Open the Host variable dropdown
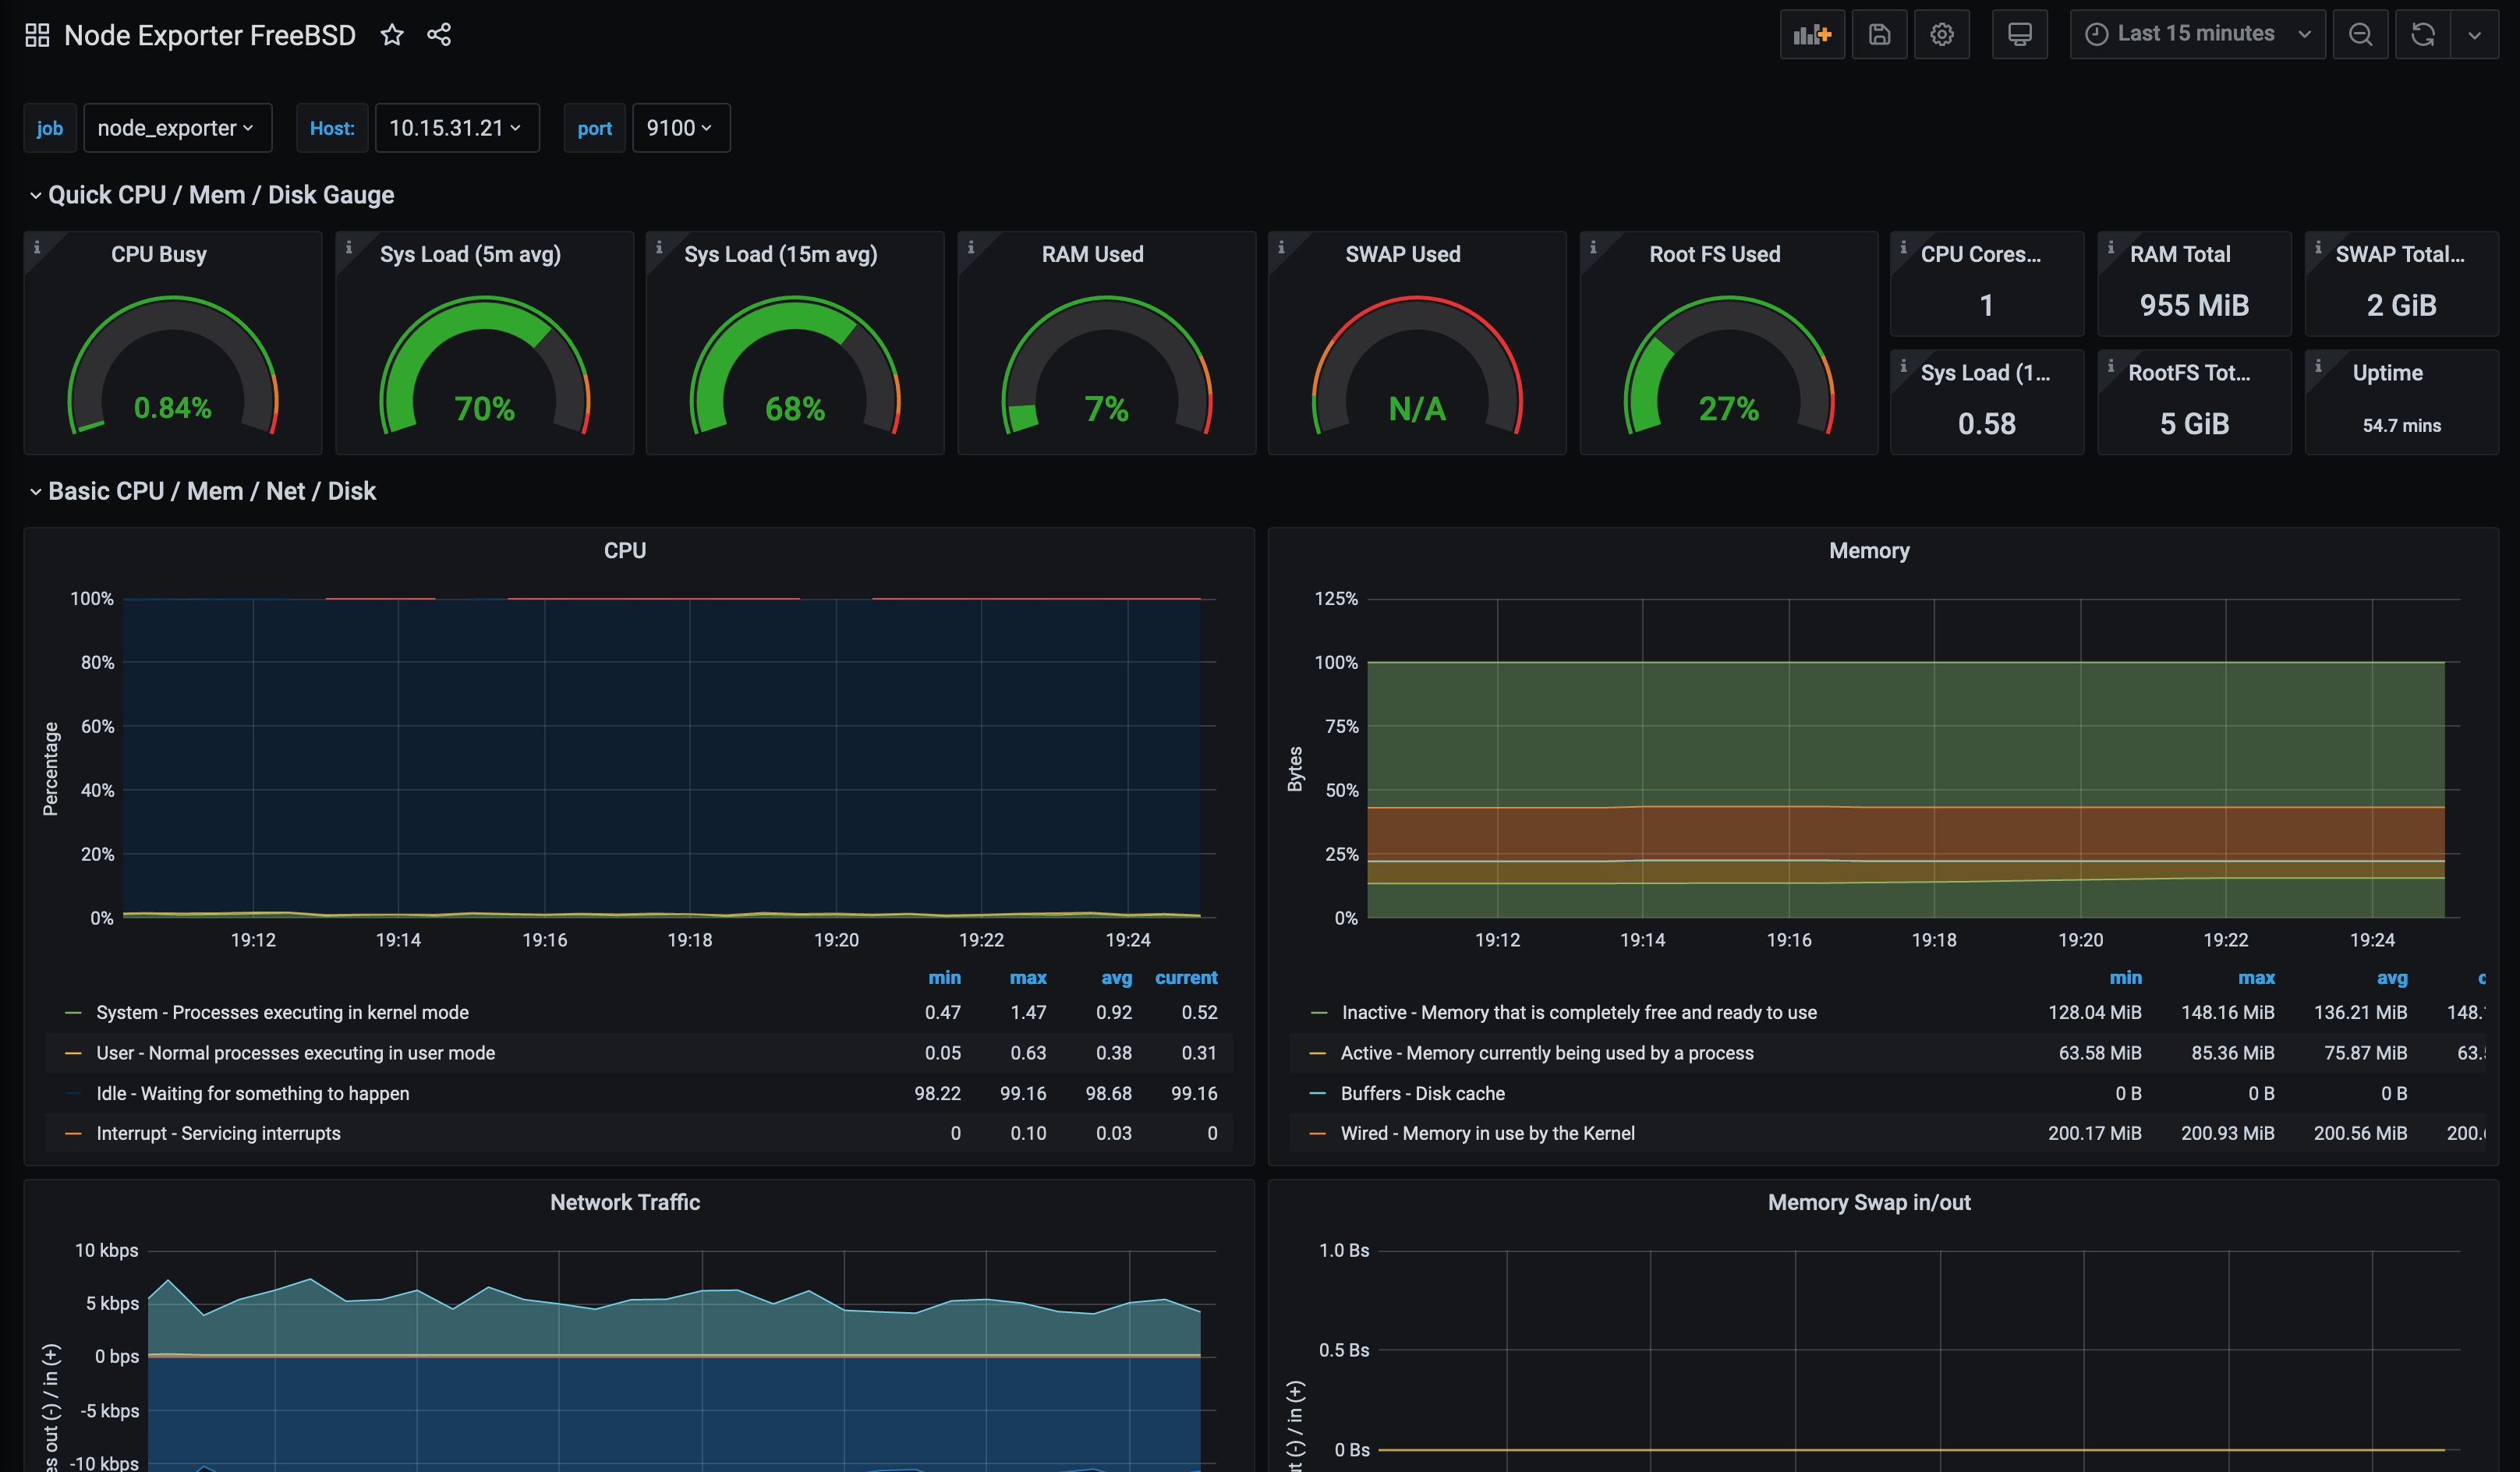Screen dimensions: 2520x1472 pos(456,128)
